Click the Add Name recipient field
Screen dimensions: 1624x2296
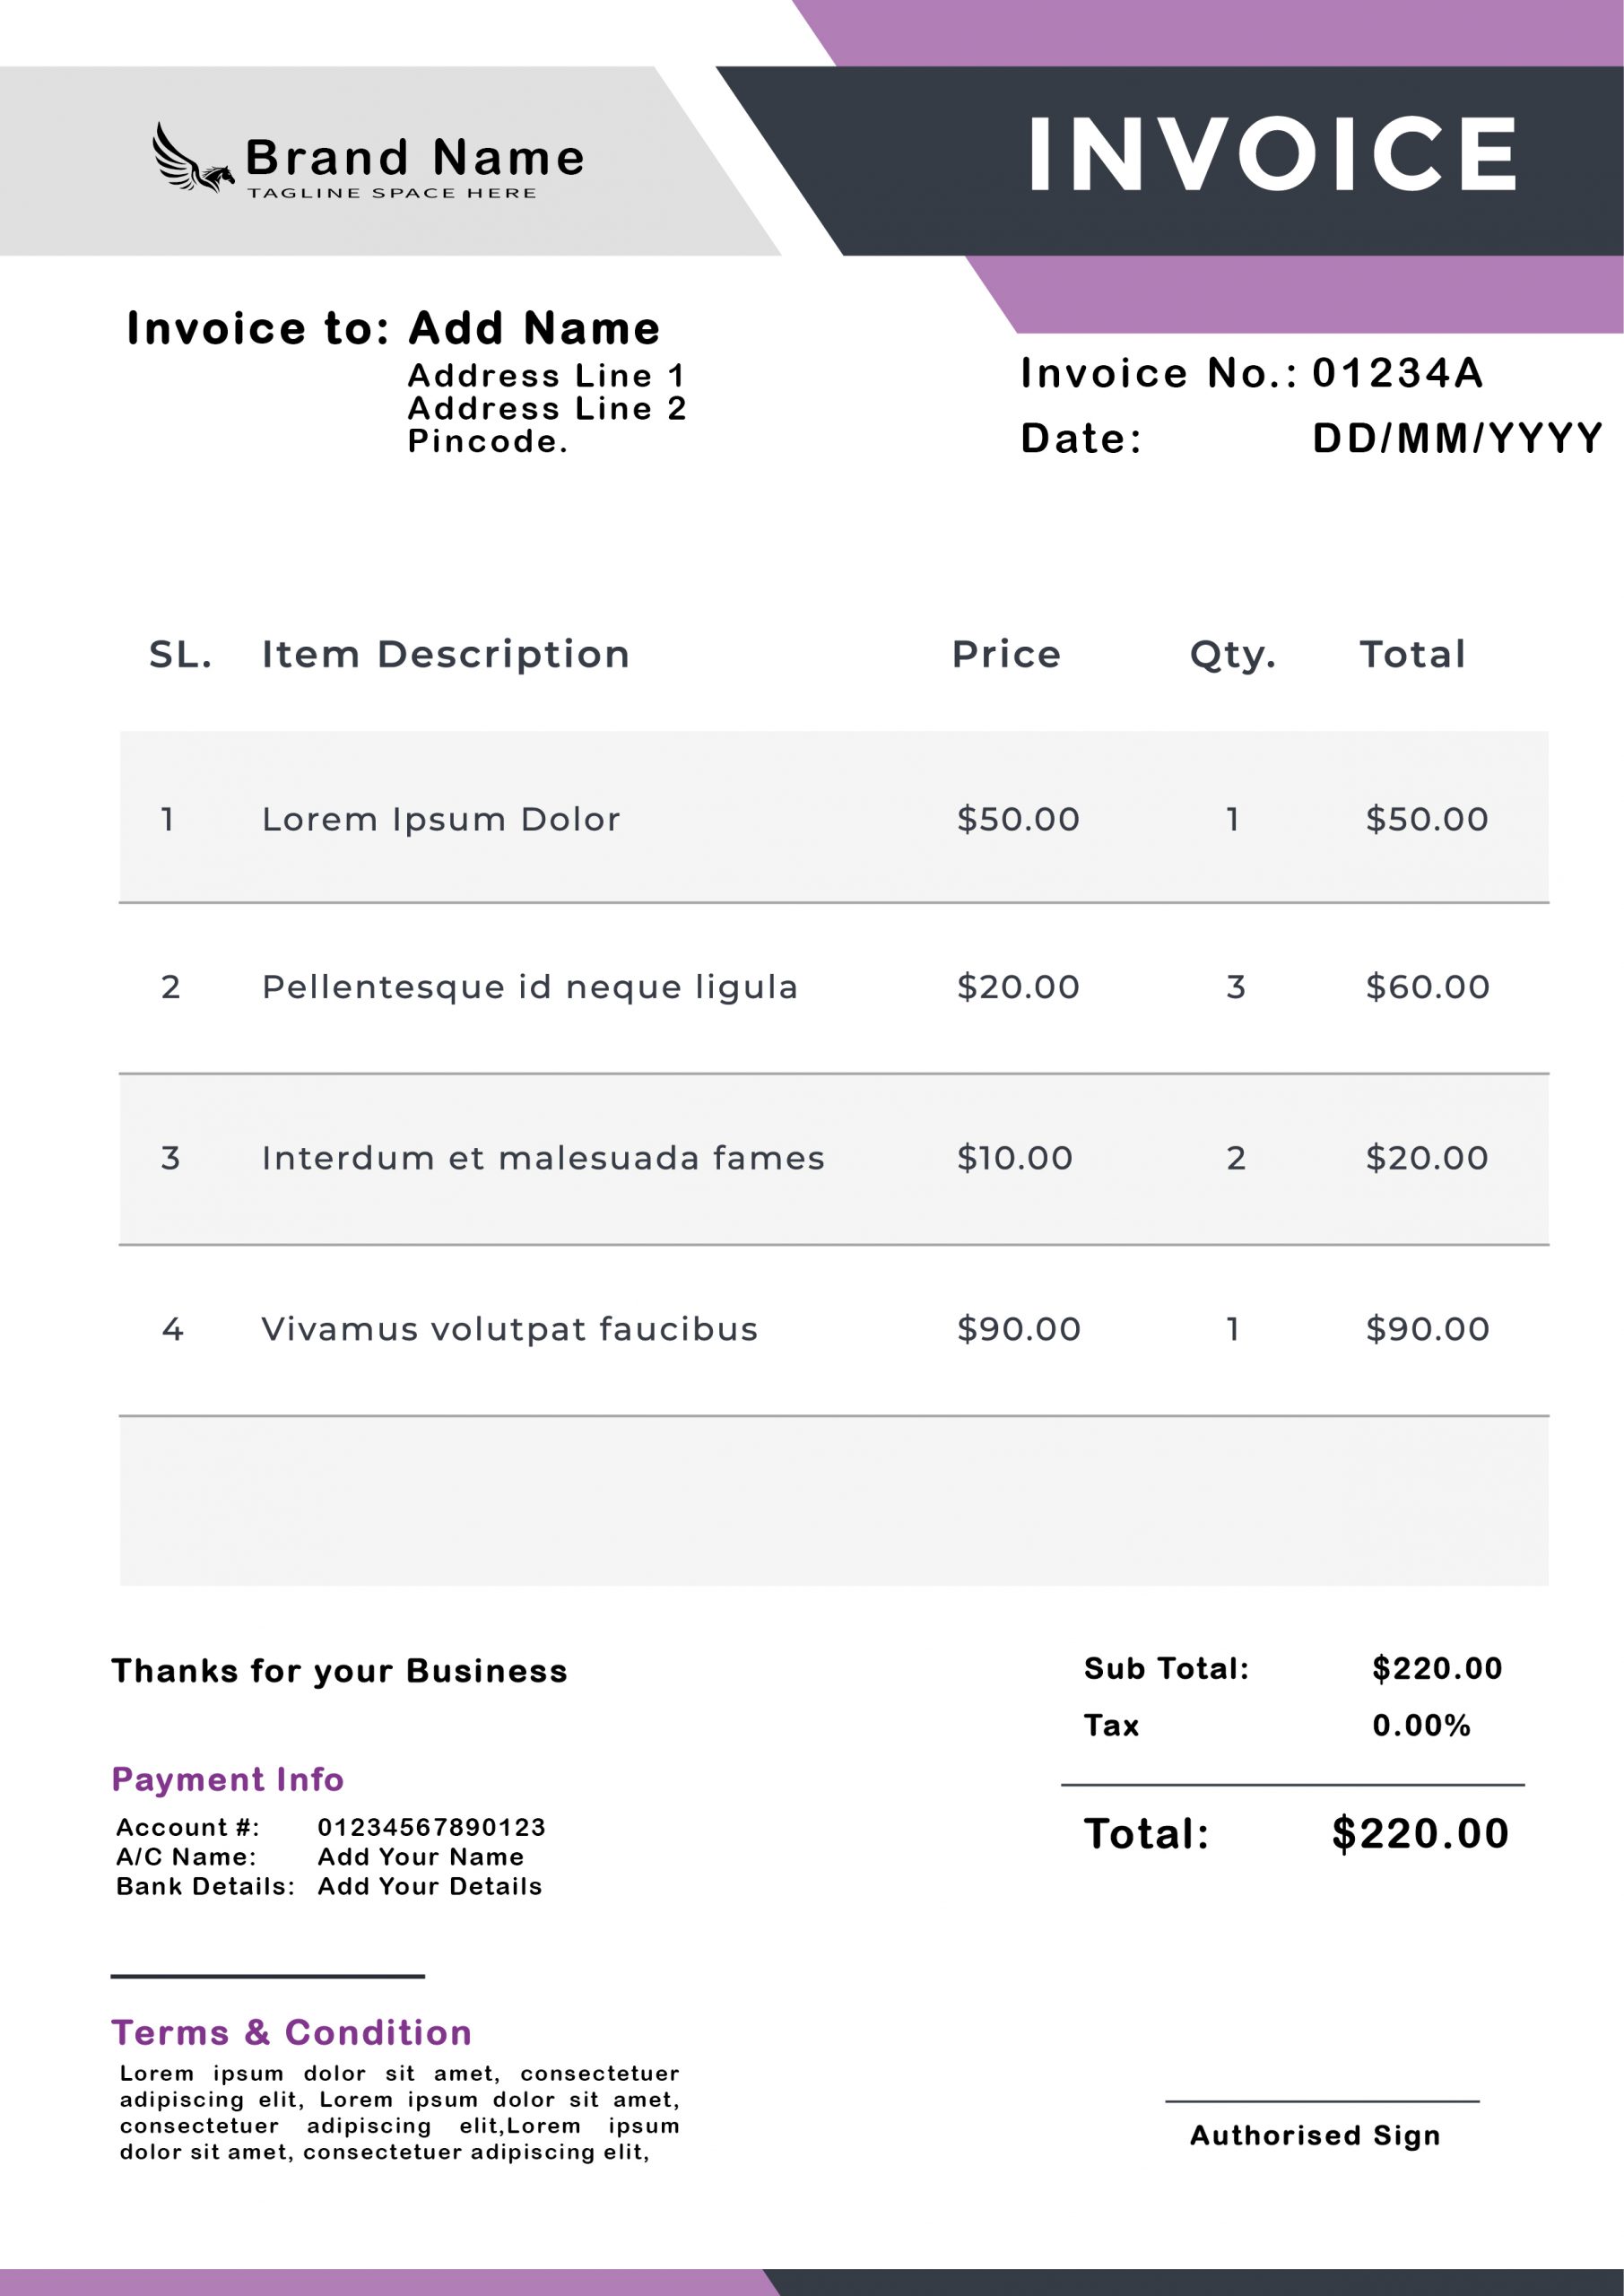pos(534,329)
